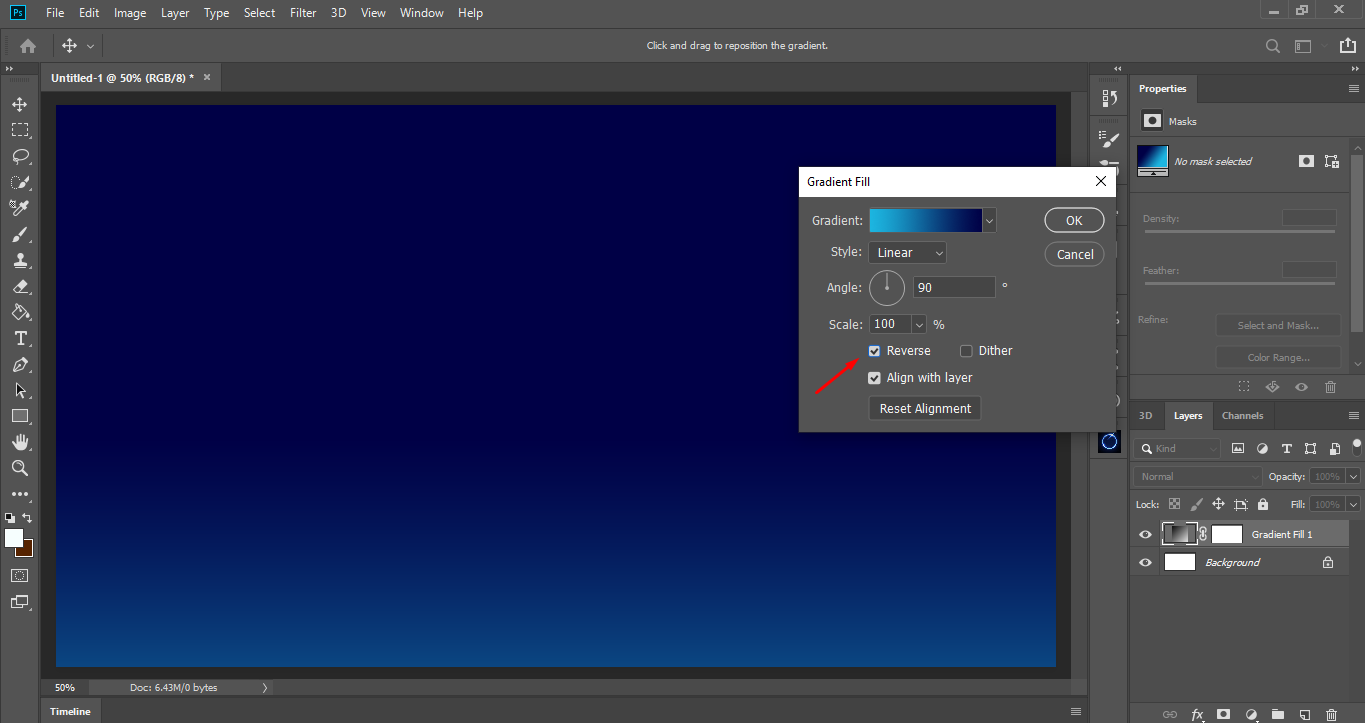Enable the Dither checkbox
The image size is (1365, 723).
coord(966,351)
